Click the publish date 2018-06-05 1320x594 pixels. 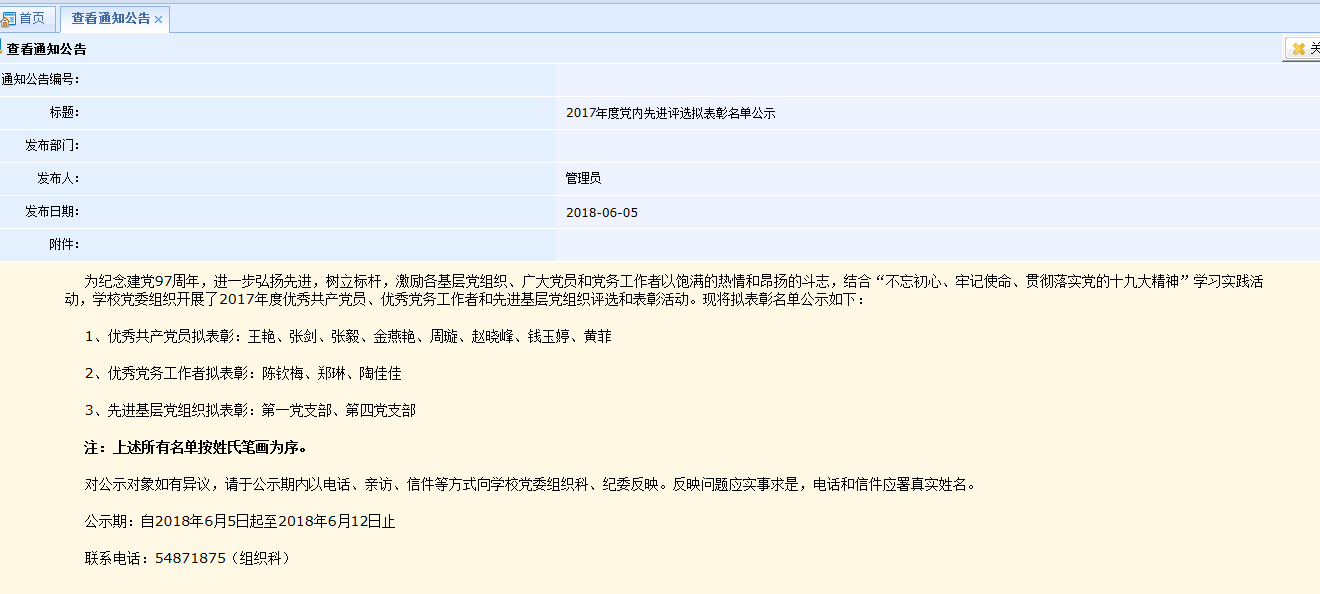coord(602,212)
